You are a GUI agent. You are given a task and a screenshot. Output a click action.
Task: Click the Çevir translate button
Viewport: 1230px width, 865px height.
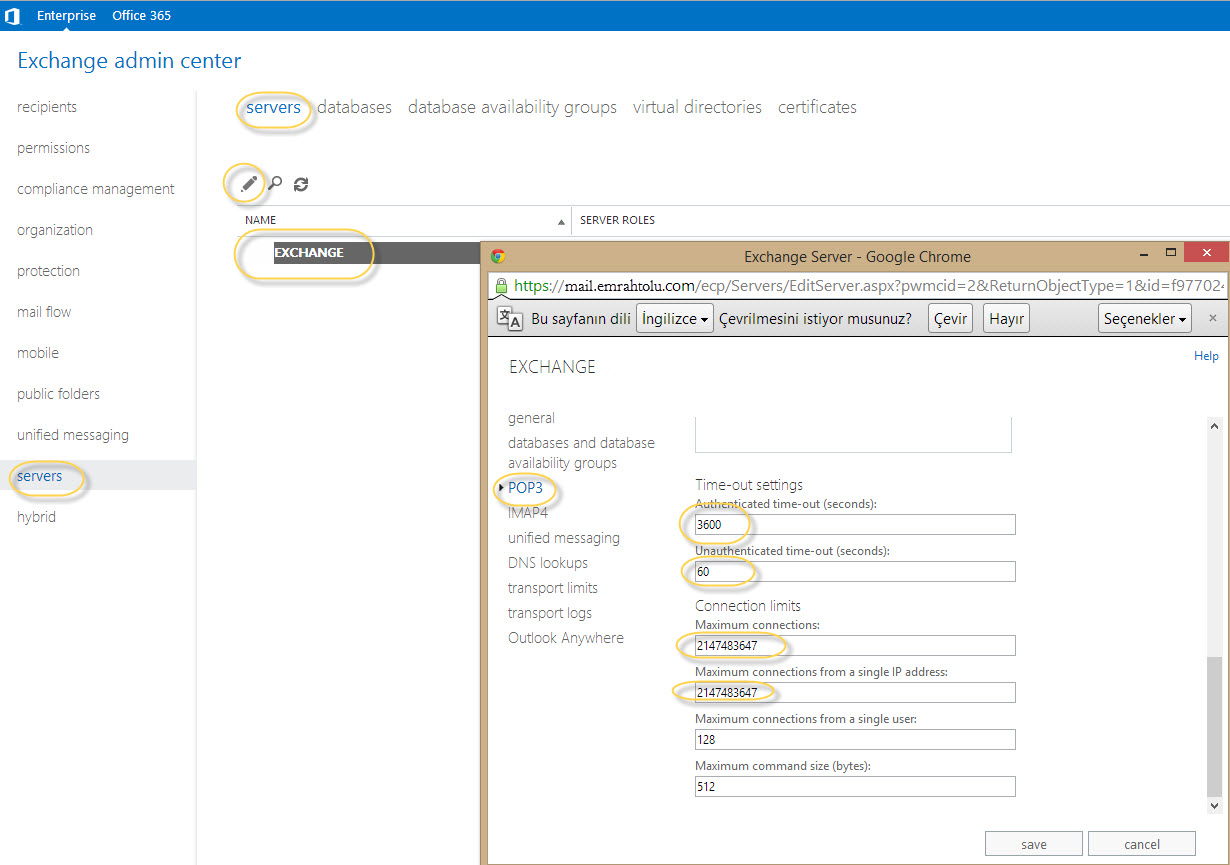[x=950, y=319]
